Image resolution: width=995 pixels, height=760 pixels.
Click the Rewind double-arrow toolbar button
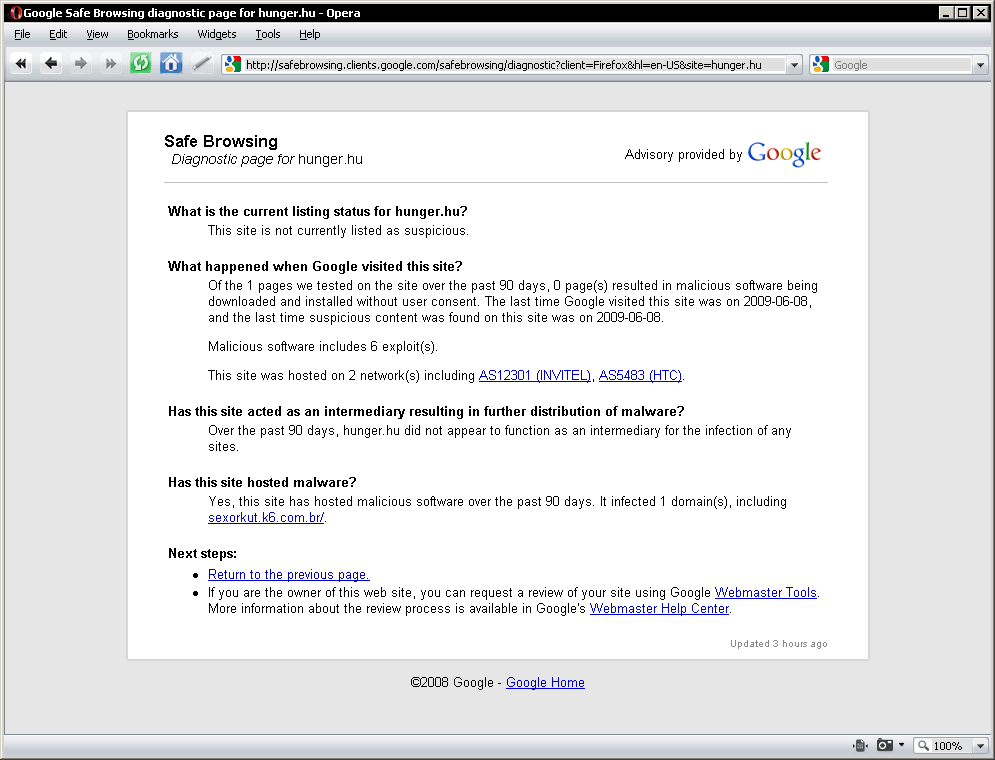[21, 63]
